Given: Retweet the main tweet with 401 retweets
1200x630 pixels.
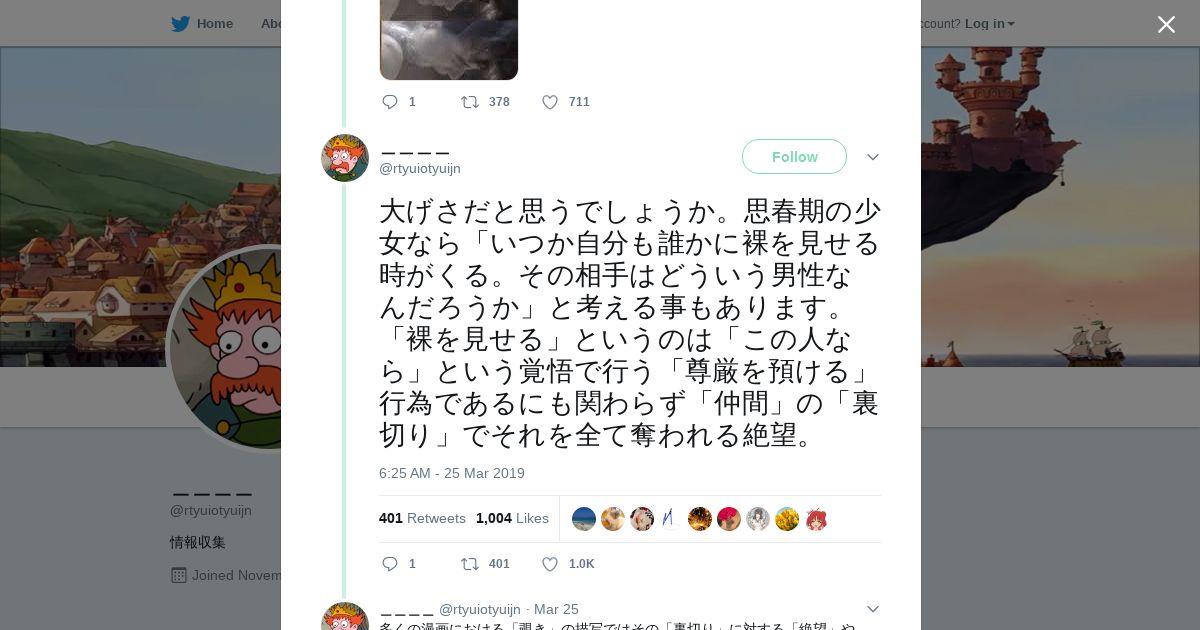Looking at the screenshot, I should (x=469, y=564).
